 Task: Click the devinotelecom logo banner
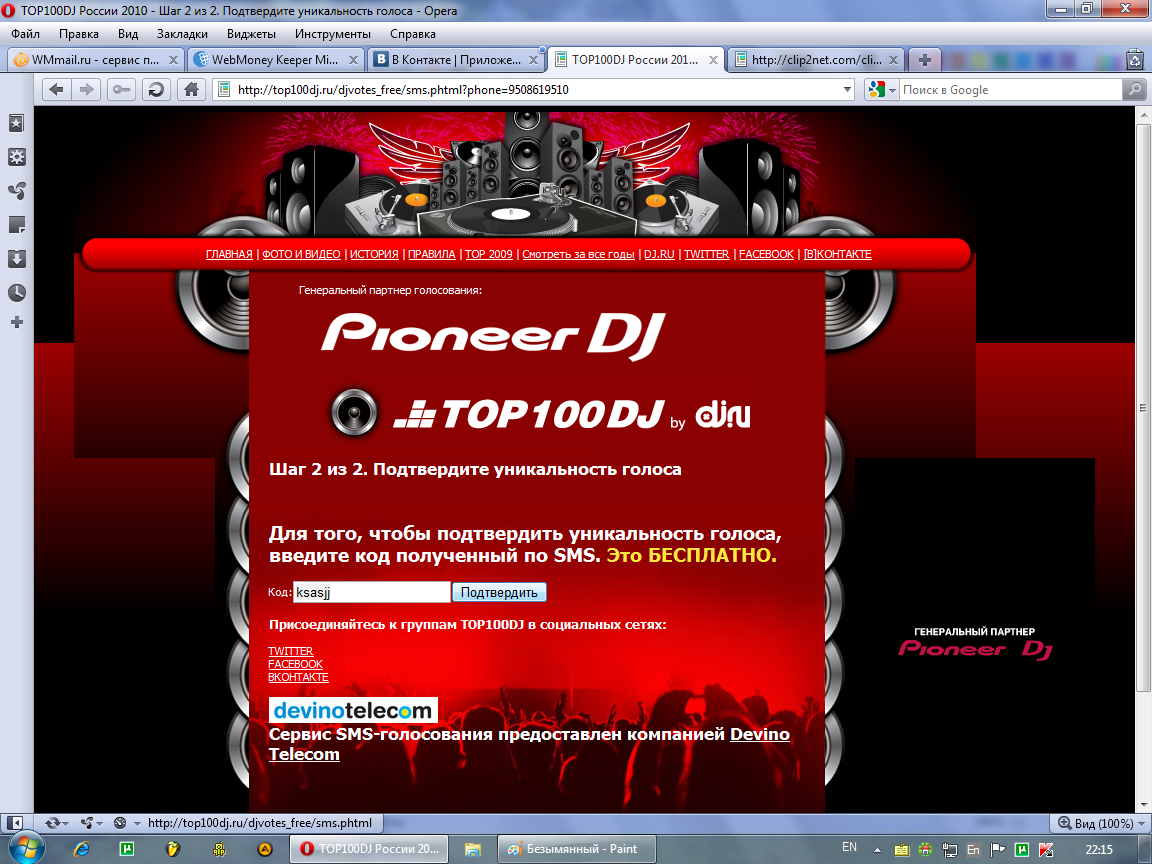[x=353, y=710]
